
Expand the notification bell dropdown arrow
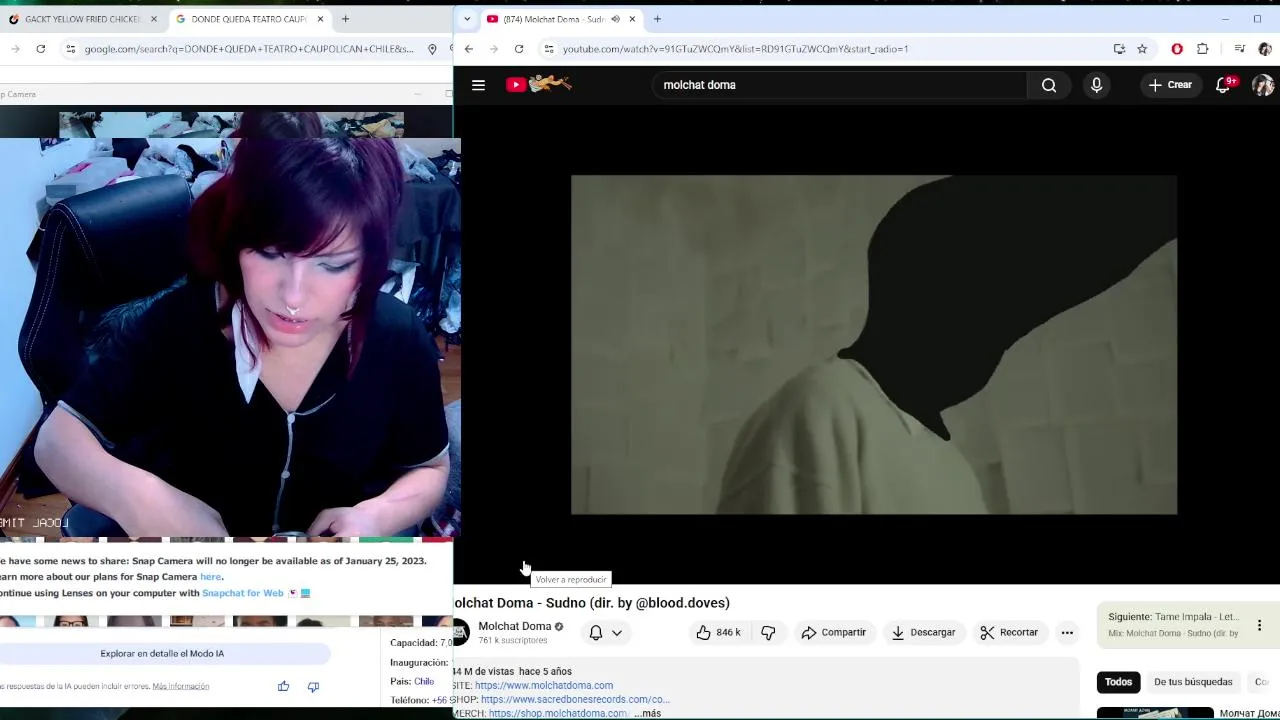pos(617,632)
